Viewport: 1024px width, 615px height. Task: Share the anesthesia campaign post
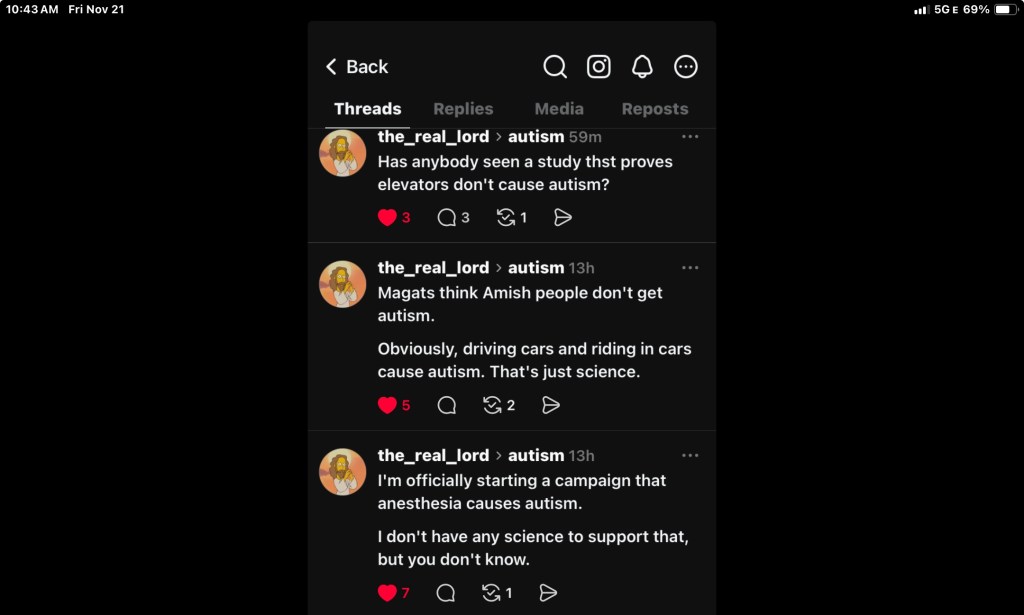tap(548, 593)
